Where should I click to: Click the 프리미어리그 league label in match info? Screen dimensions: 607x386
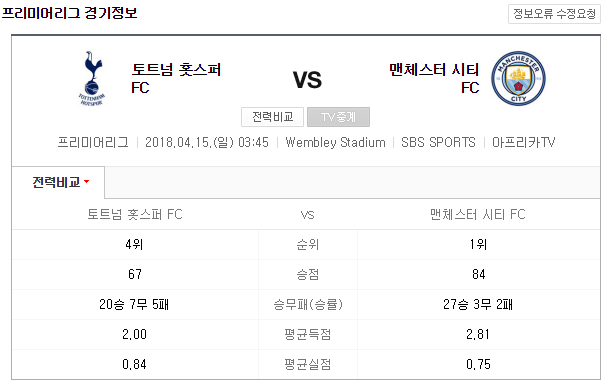coord(93,142)
